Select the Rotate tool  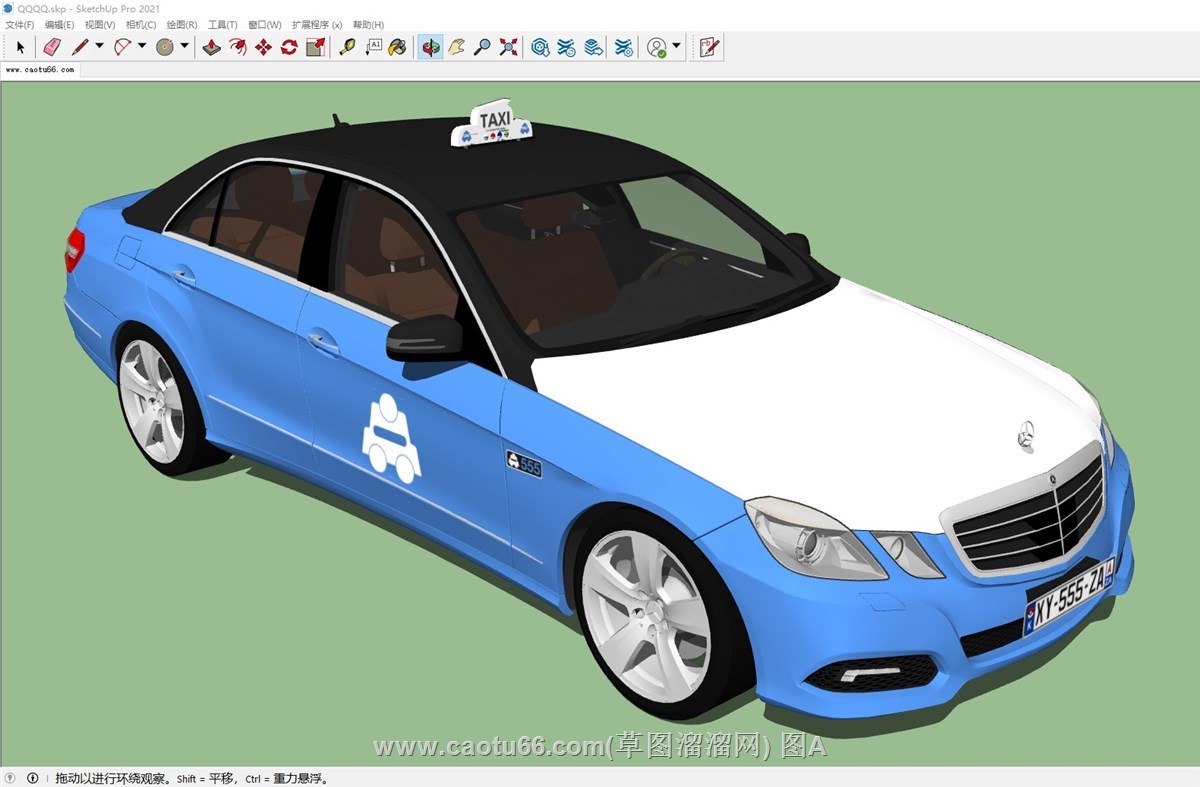(289, 47)
